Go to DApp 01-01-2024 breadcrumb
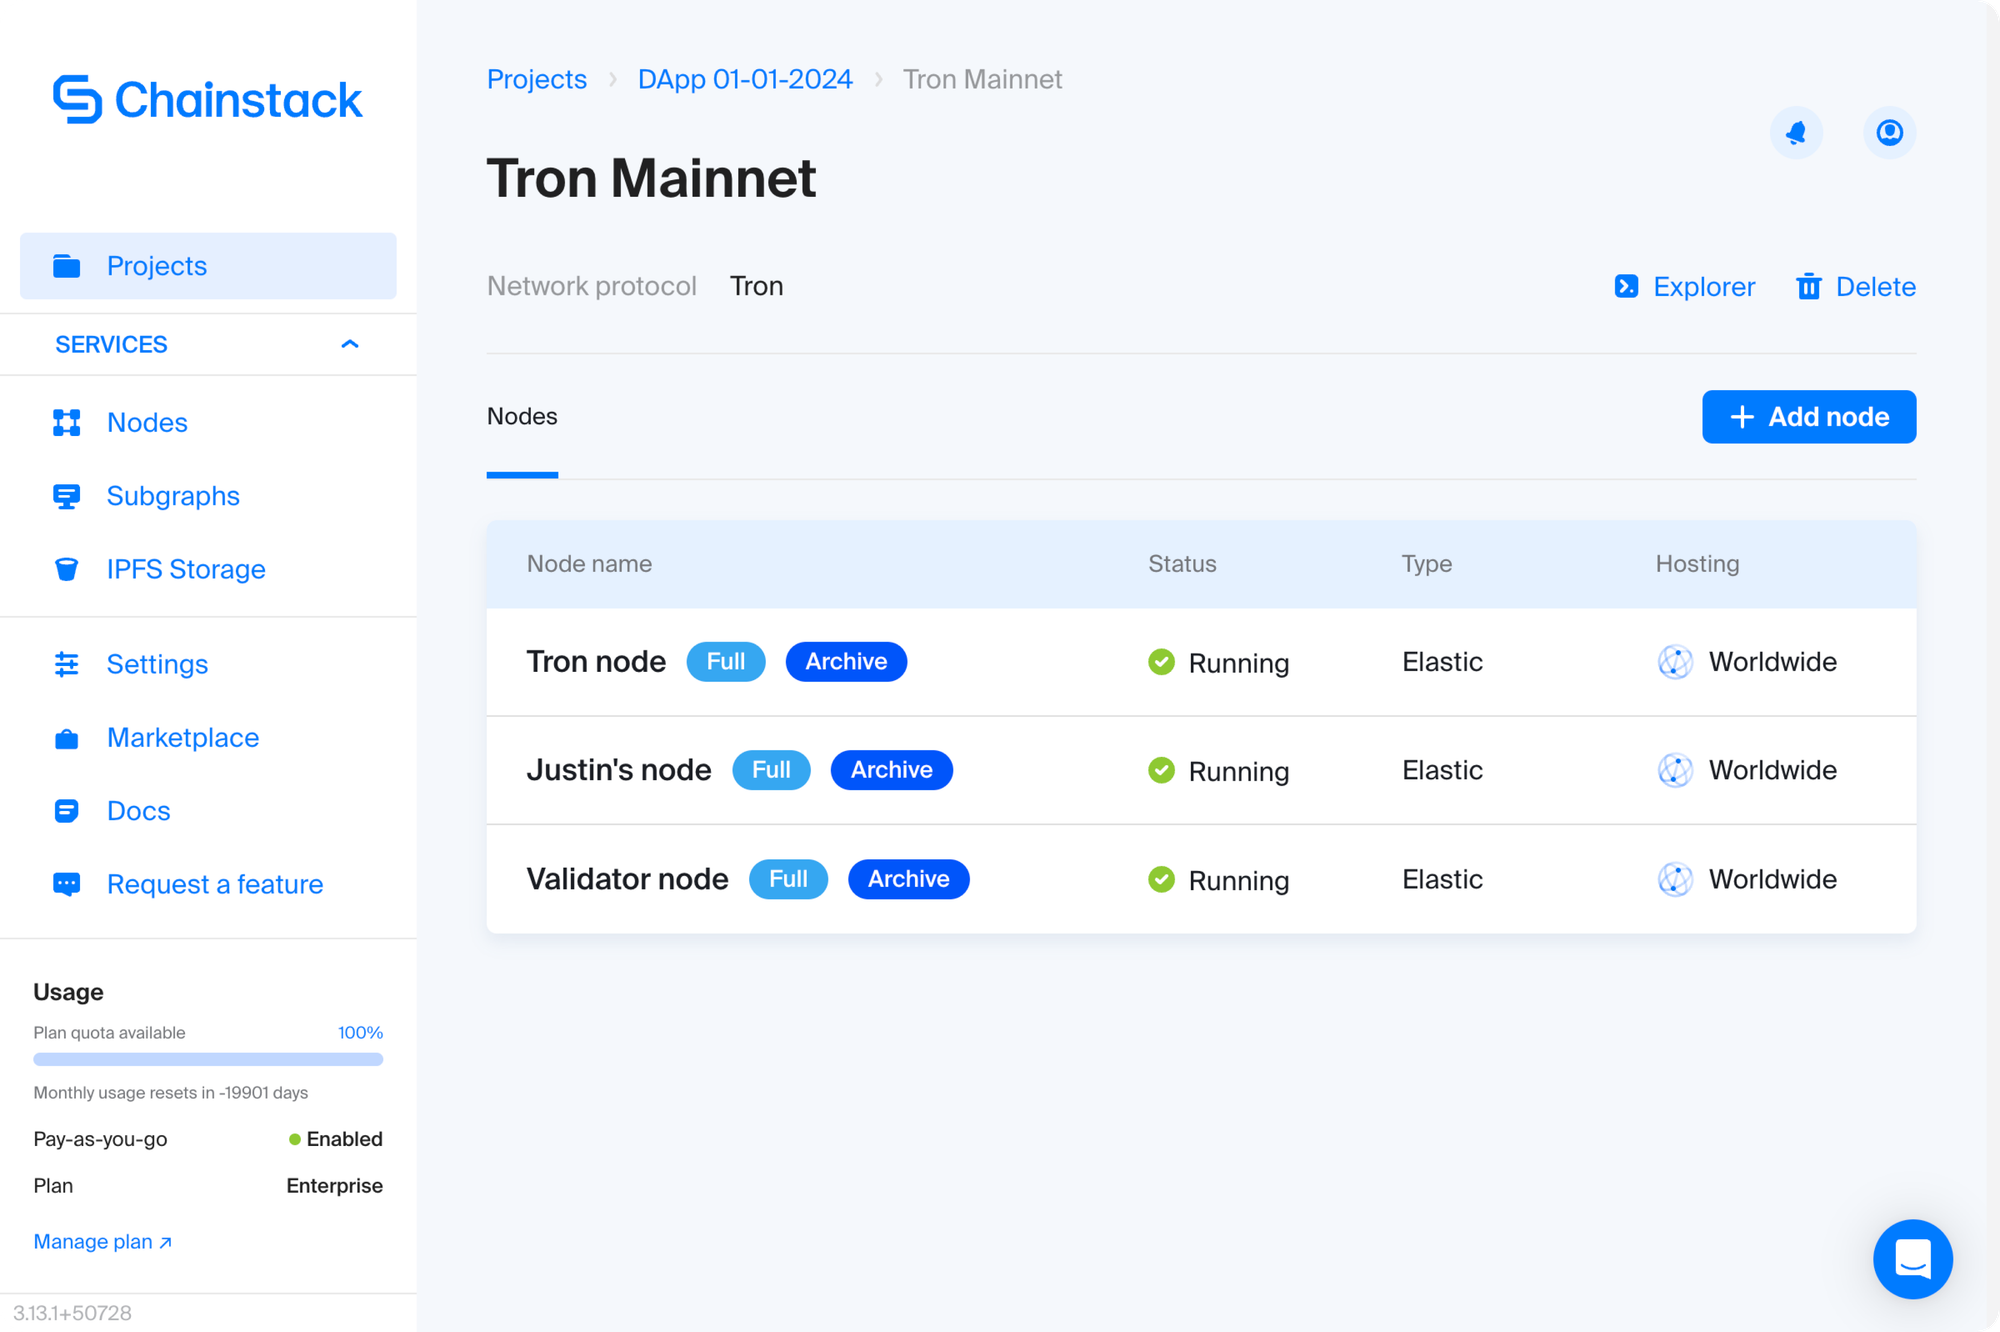The height and width of the screenshot is (1332, 2000). [745, 79]
